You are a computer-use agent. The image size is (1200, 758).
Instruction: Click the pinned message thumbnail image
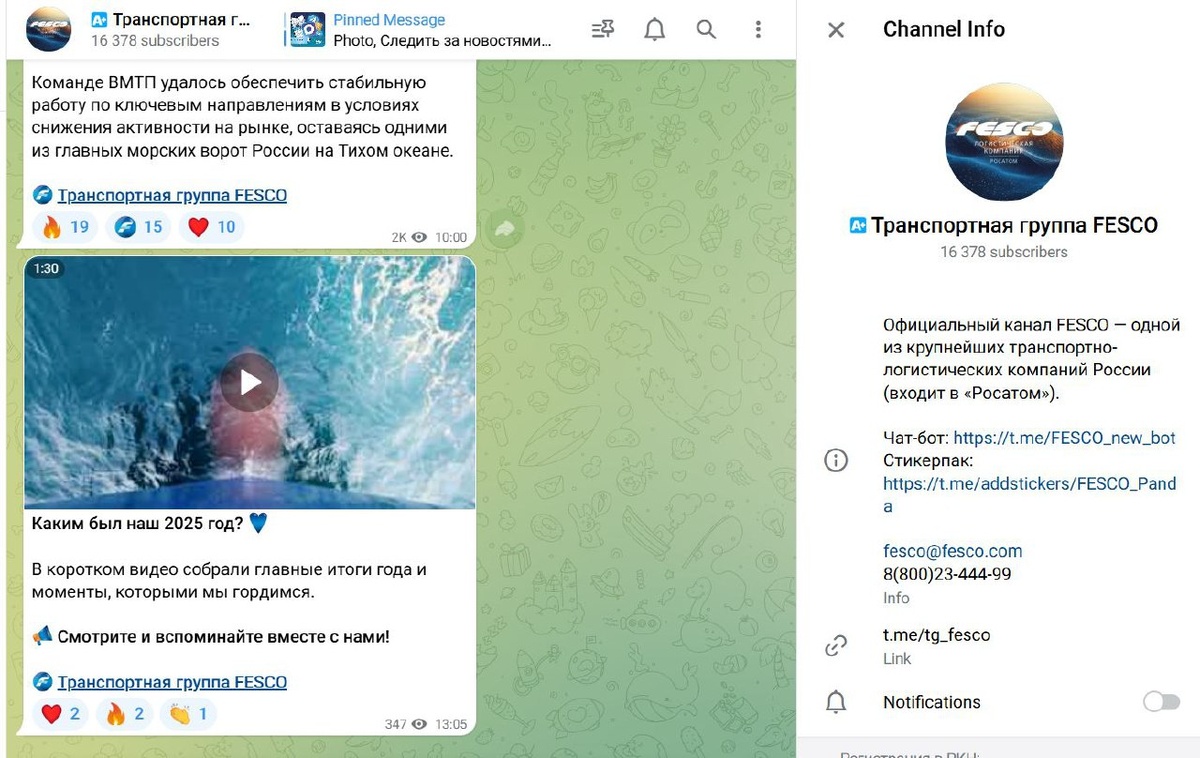tap(307, 30)
